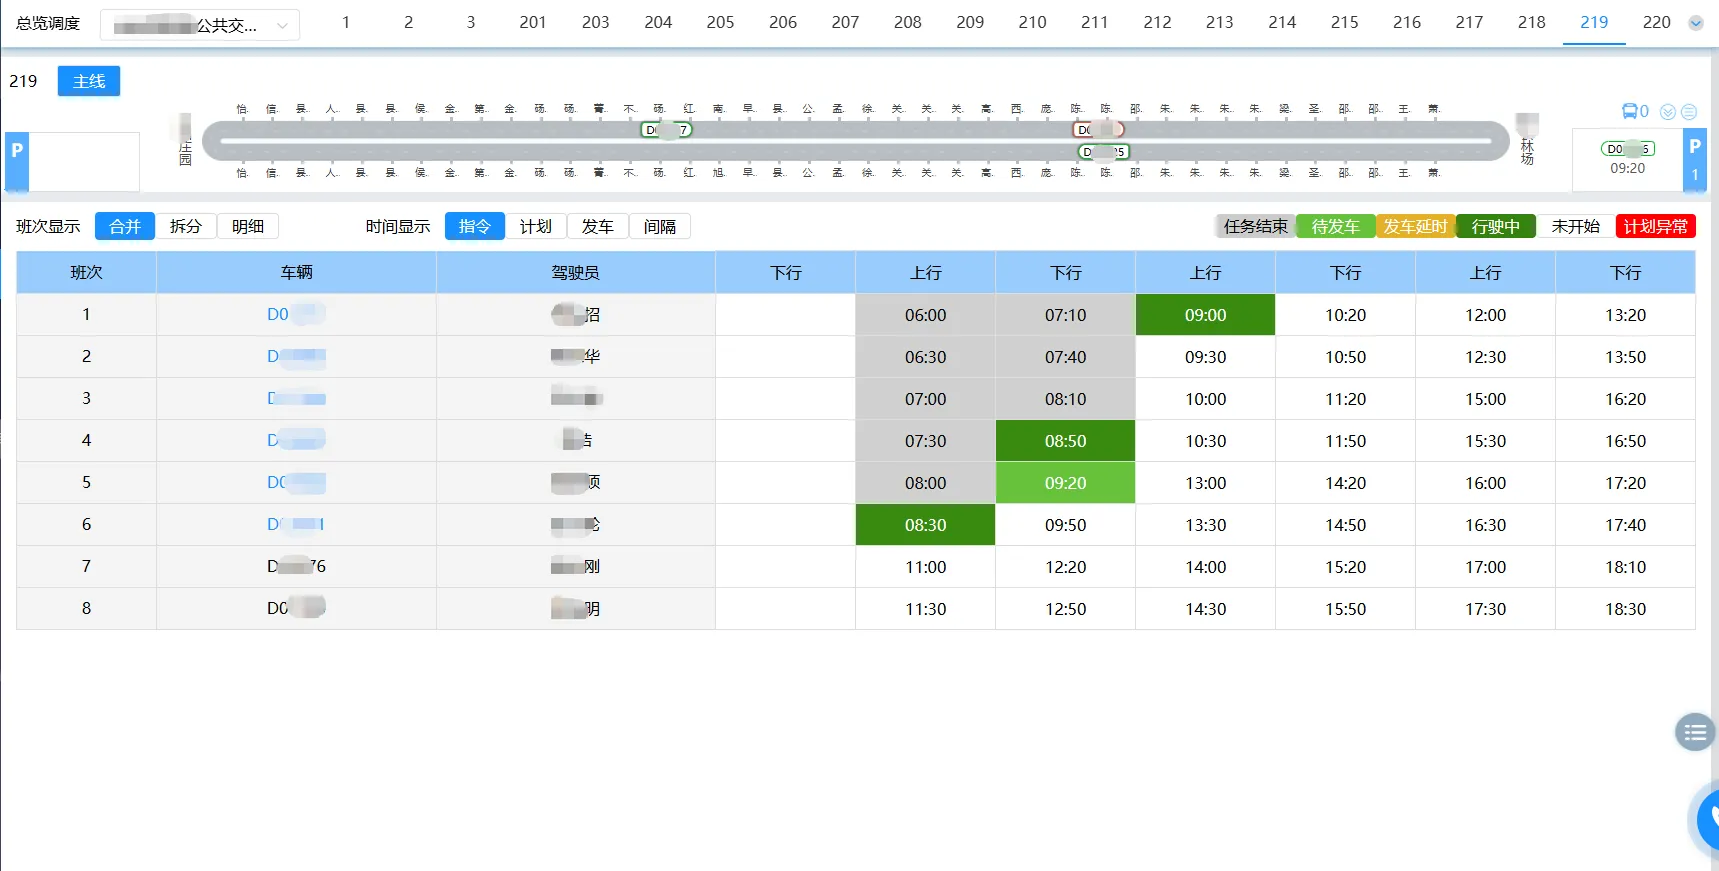
Task: Switch to route tab 220
Action: point(1656,22)
